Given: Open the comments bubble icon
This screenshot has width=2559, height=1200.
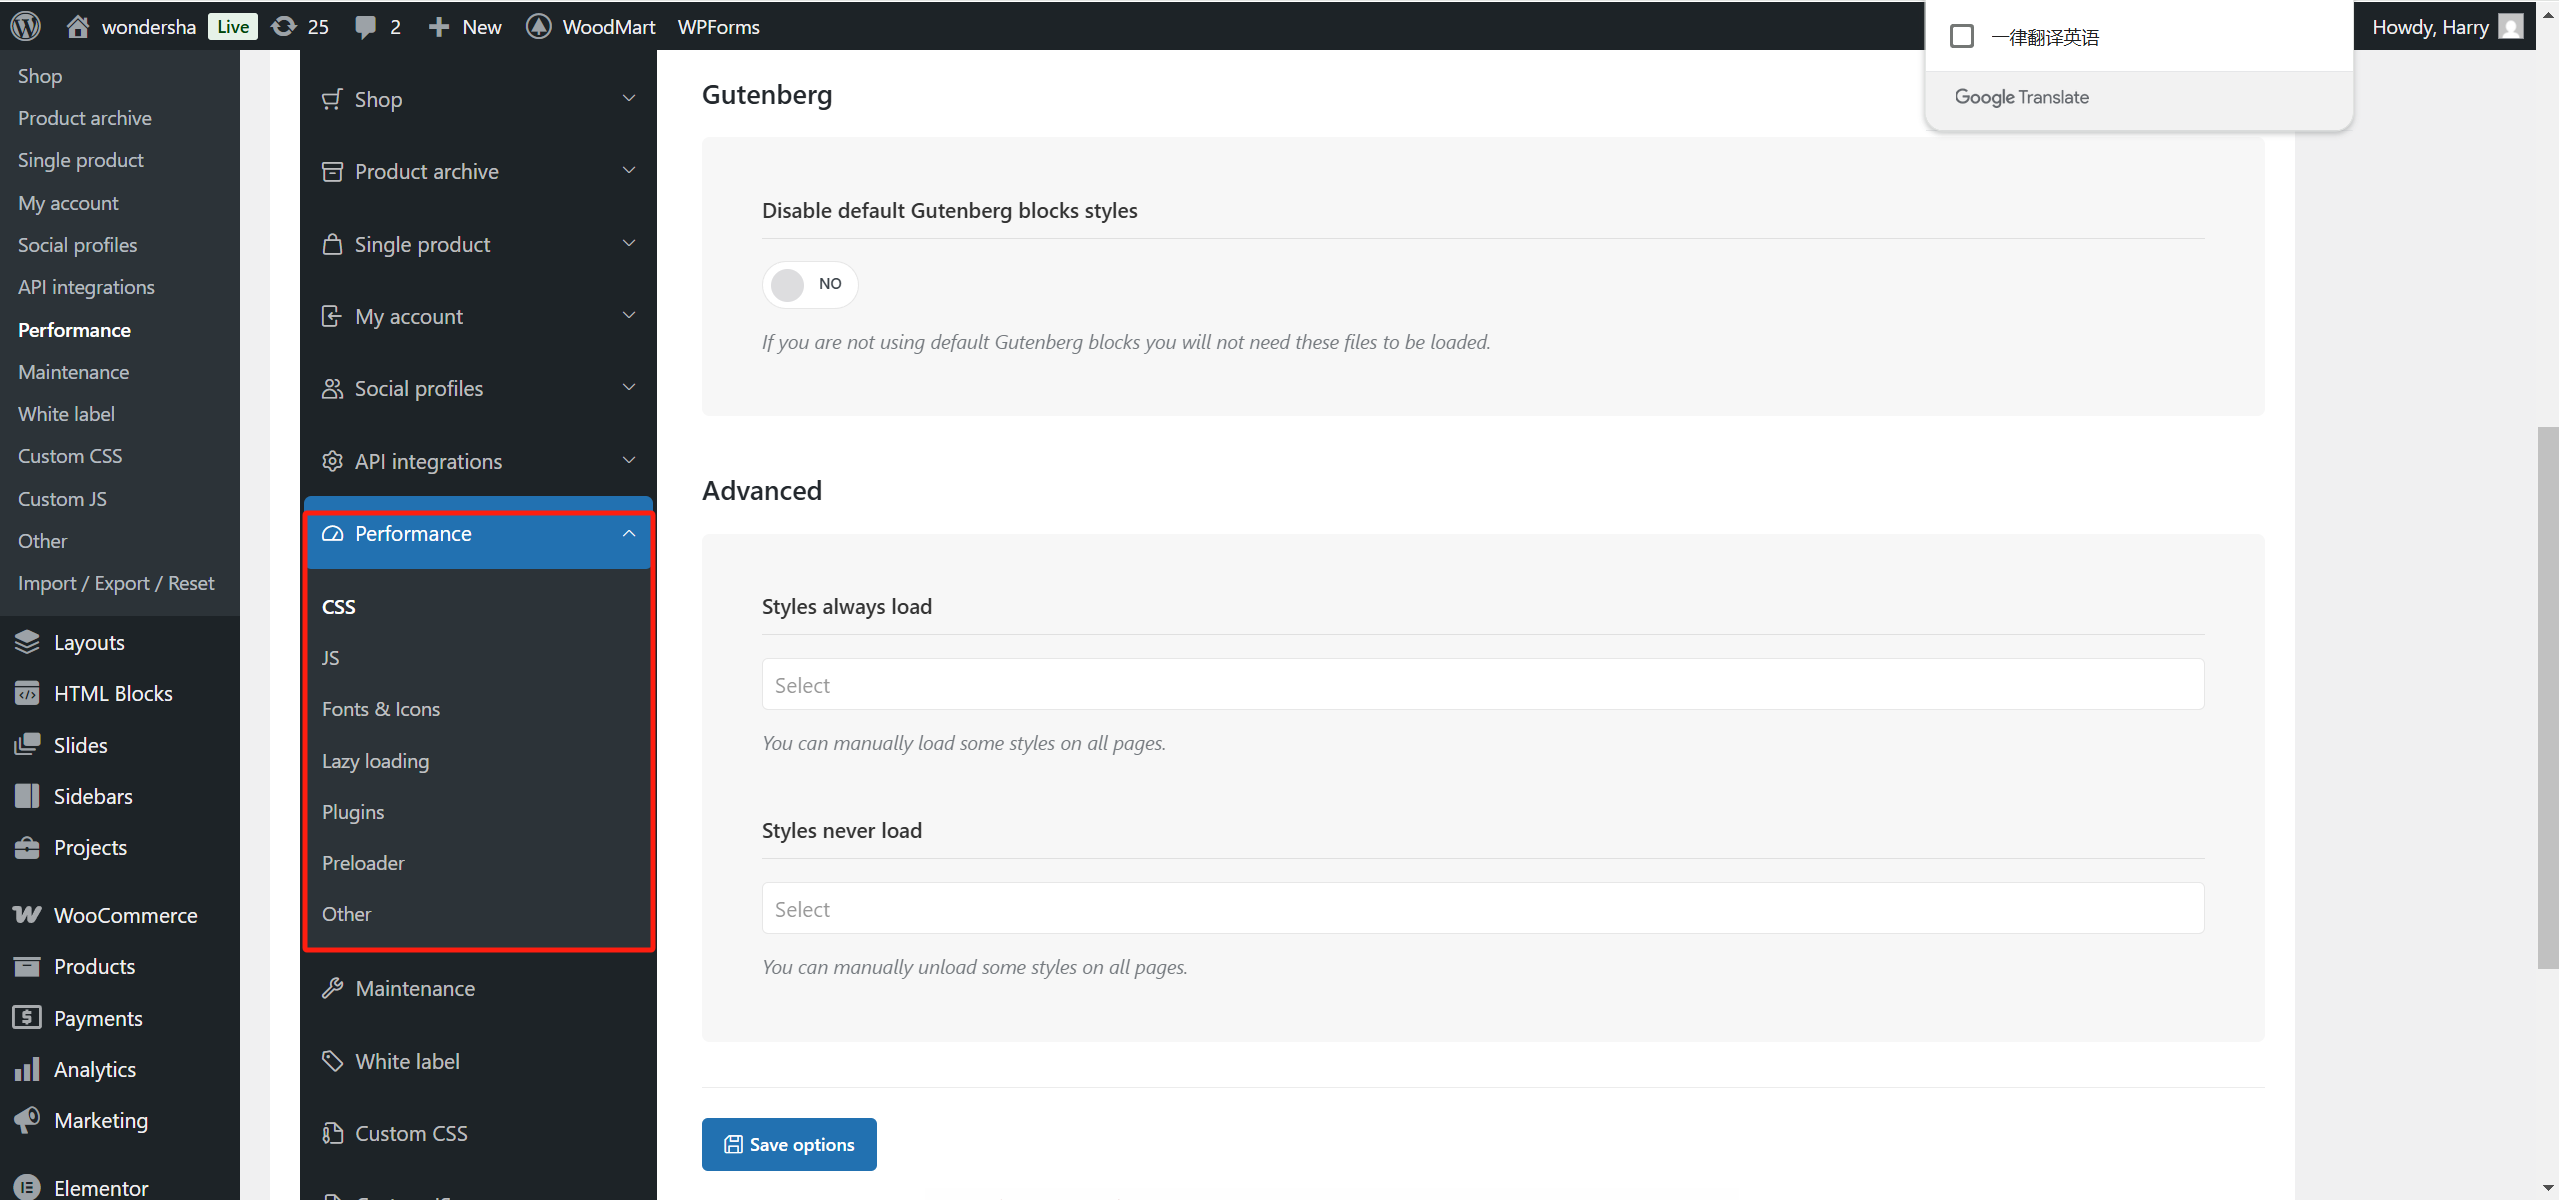Looking at the screenshot, I should (365, 27).
